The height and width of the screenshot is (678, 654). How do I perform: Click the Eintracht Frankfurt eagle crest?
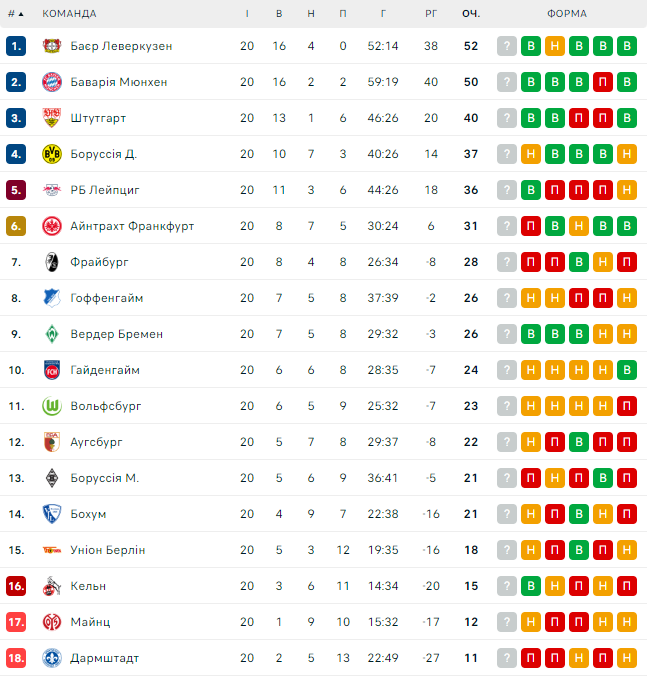[52, 226]
